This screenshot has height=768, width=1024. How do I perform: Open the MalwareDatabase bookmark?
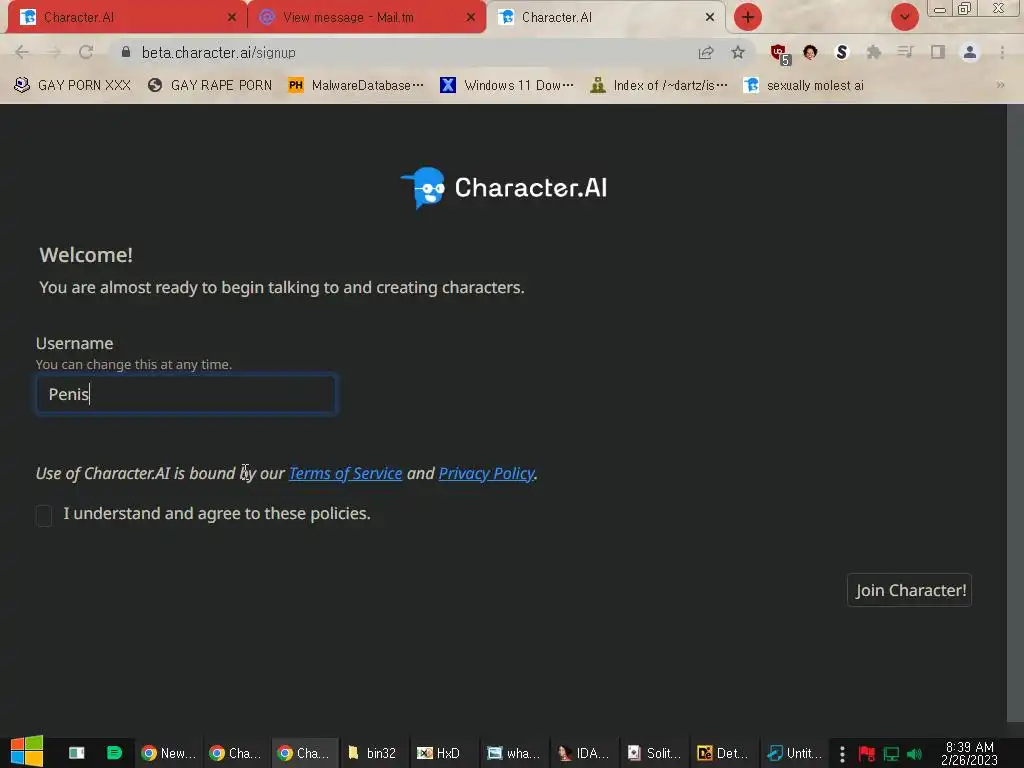[356, 85]
